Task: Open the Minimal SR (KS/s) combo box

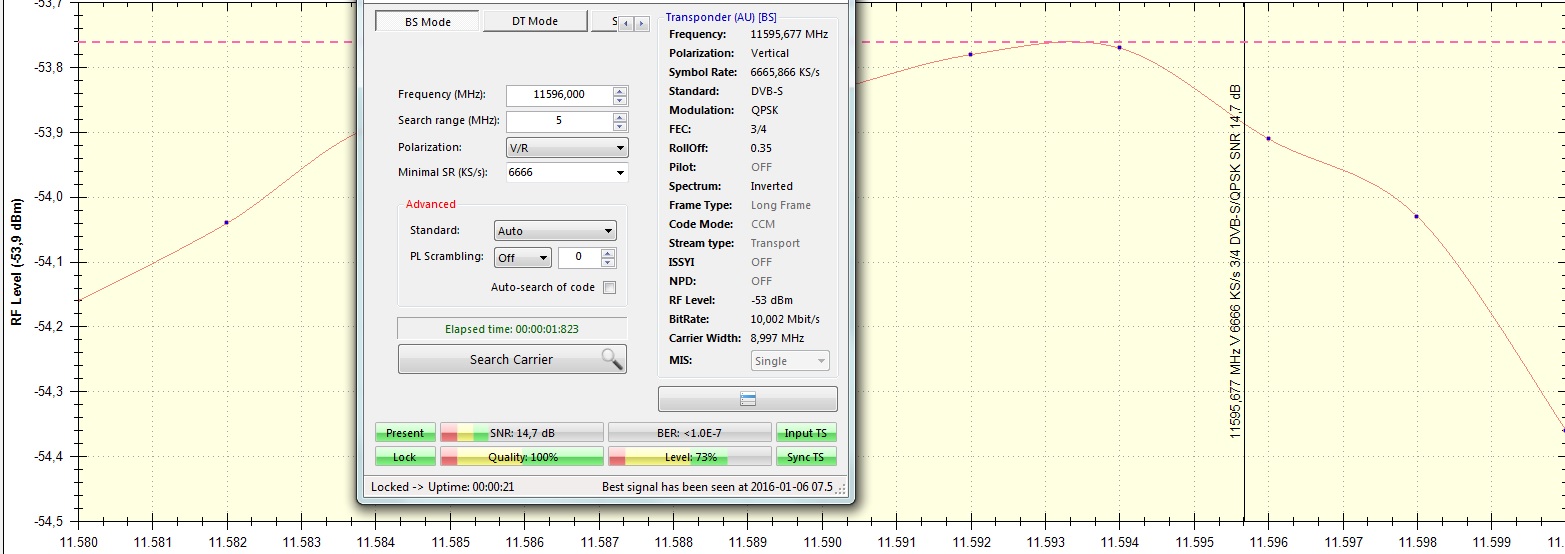Action: [567, 173]
